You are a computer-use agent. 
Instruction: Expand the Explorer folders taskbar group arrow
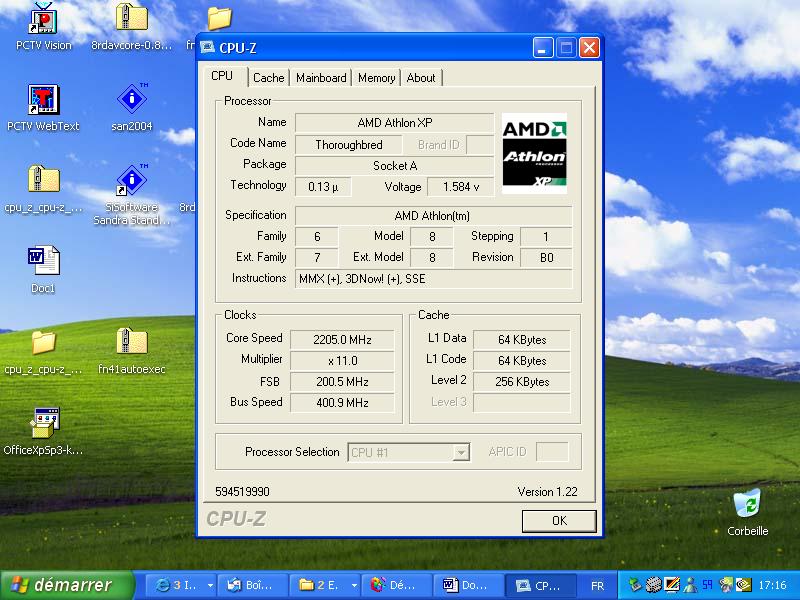tap(354, 585)
